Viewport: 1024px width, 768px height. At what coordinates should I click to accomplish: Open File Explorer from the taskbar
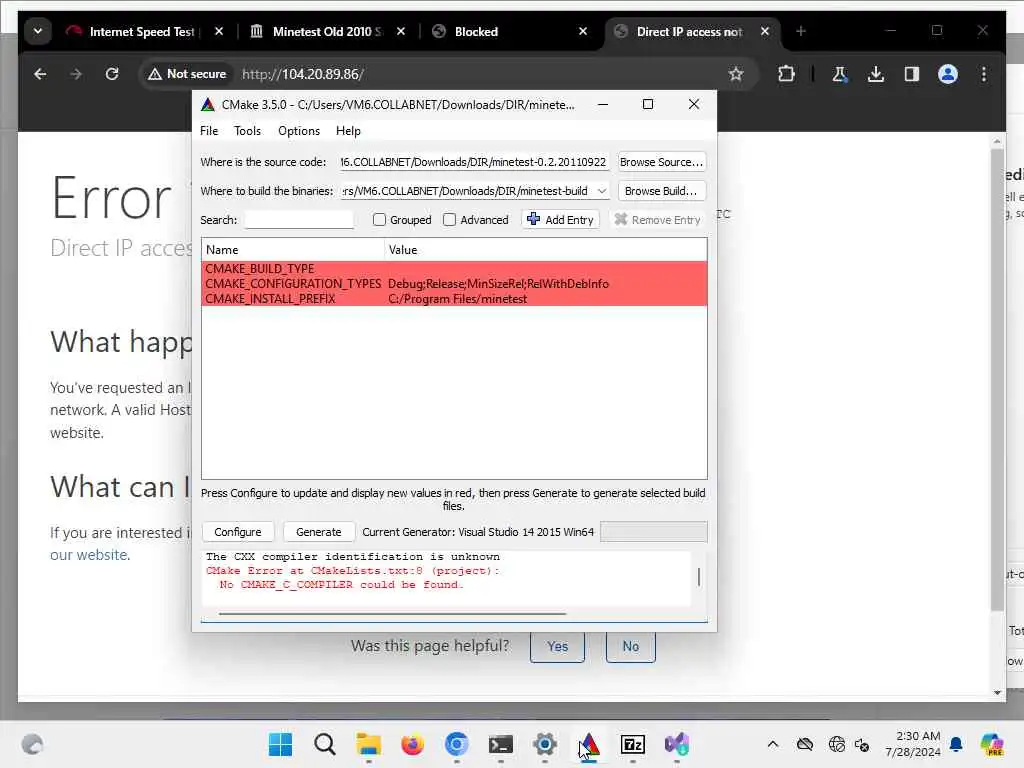click(x=368, y=744)
